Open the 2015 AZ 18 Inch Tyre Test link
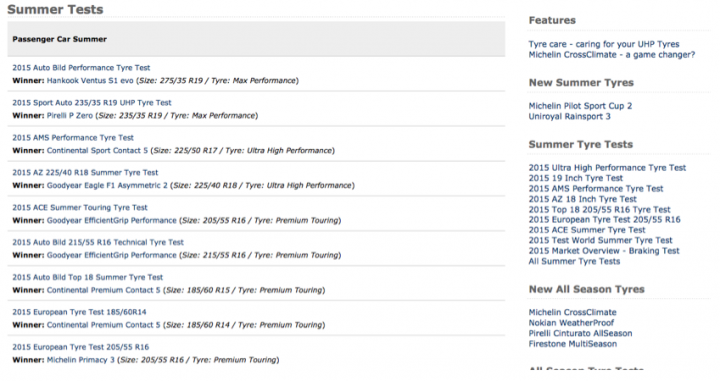This screenshot has width=720, height=381. [x=582, y=199]
